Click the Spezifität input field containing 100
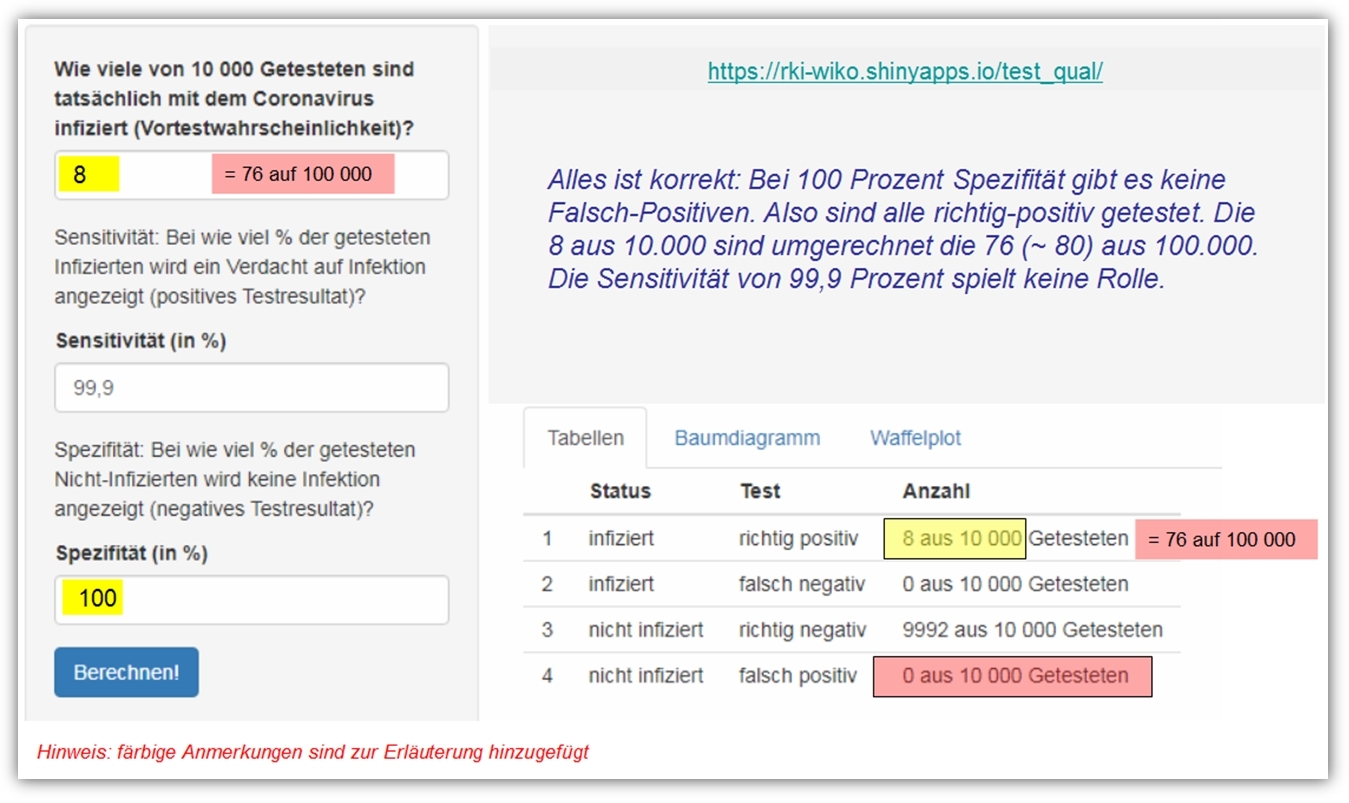 [x=251, y=599]
